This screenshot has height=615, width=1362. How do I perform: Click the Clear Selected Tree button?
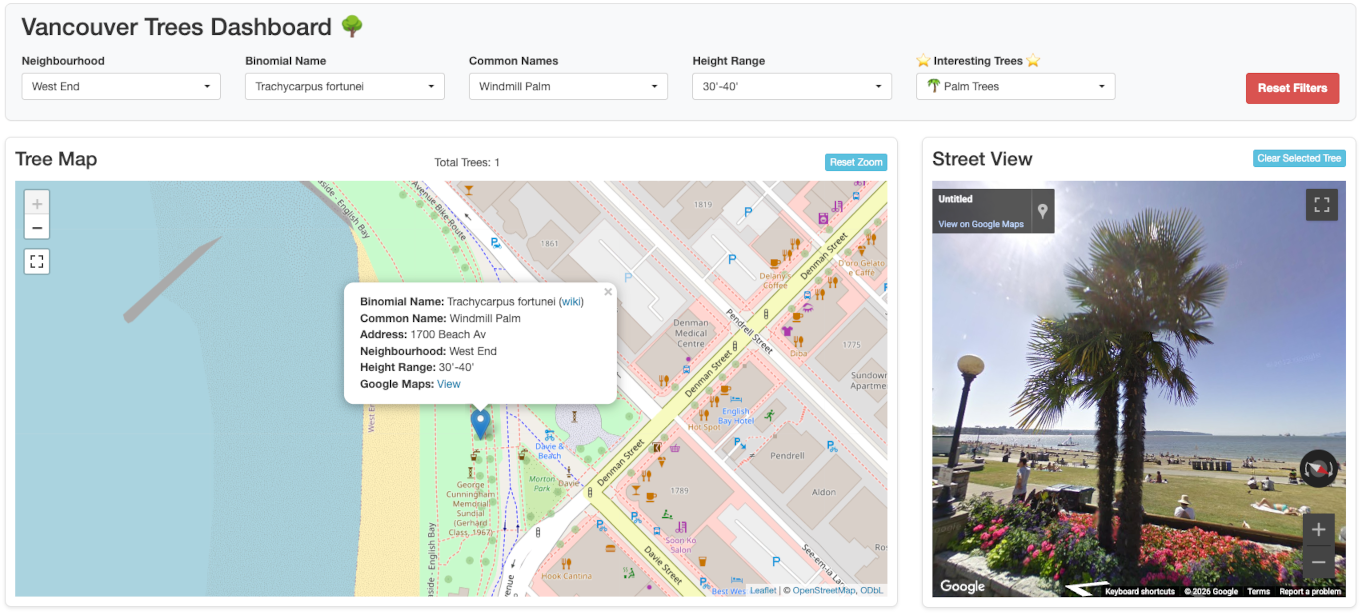1299,158
